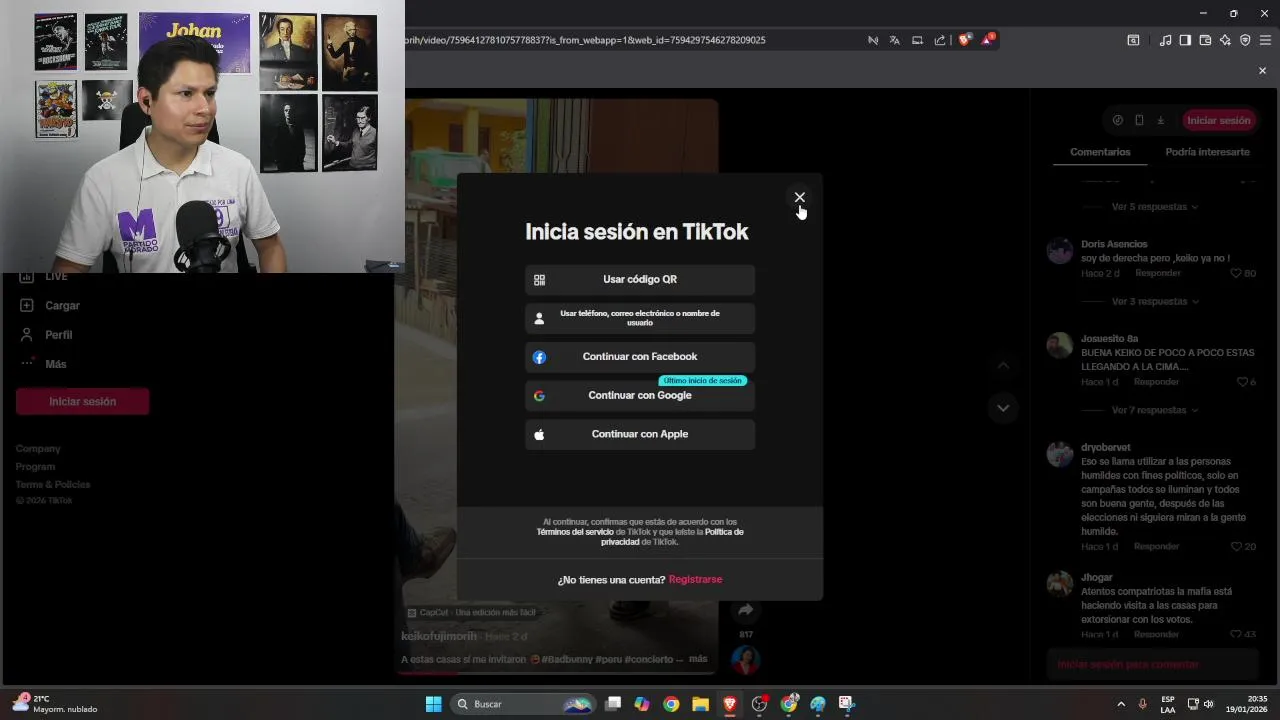The width and height of the screenshot is (1280, 720).
Task: Like Josuesito 8a's comment
Action: 1242,382
